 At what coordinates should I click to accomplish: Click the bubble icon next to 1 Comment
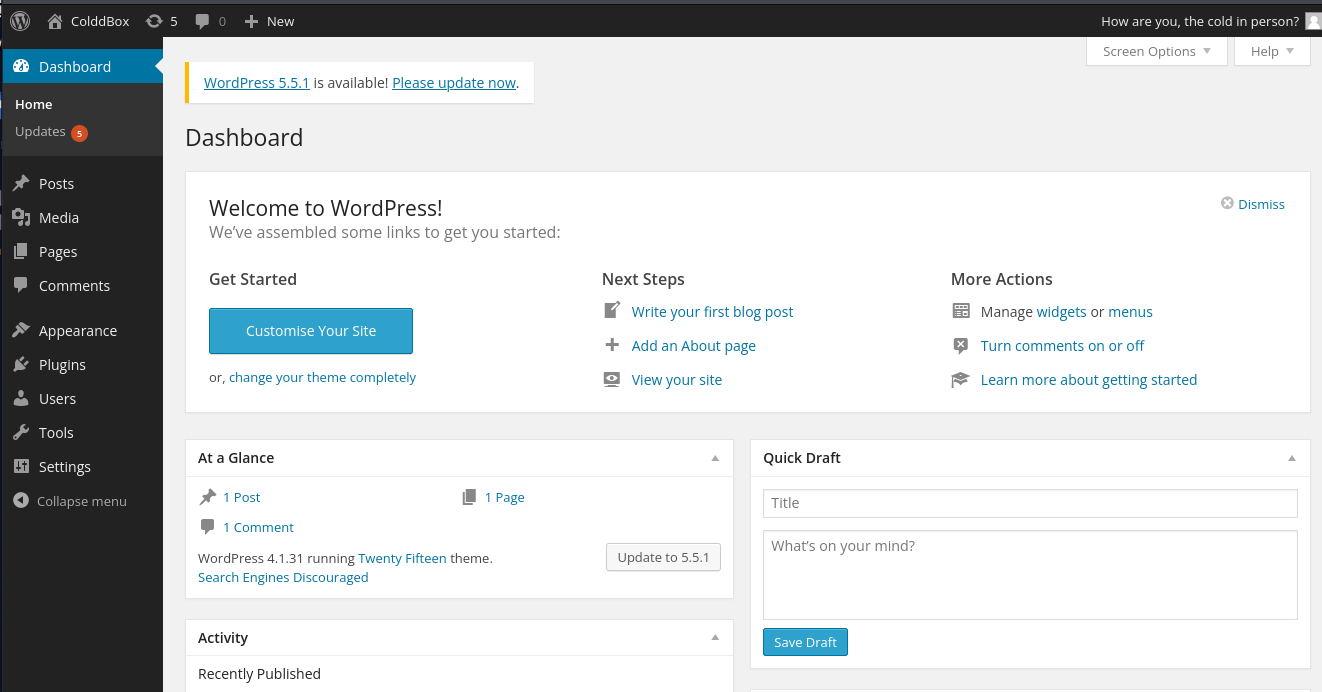(208, 527)
